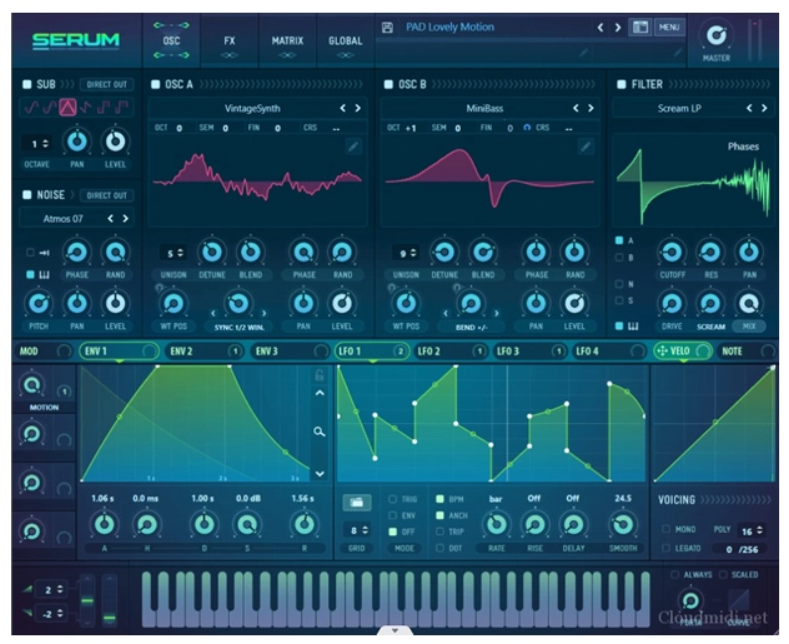Click the Noise Pitch knob
789x644 pixels.
point(39,303)
